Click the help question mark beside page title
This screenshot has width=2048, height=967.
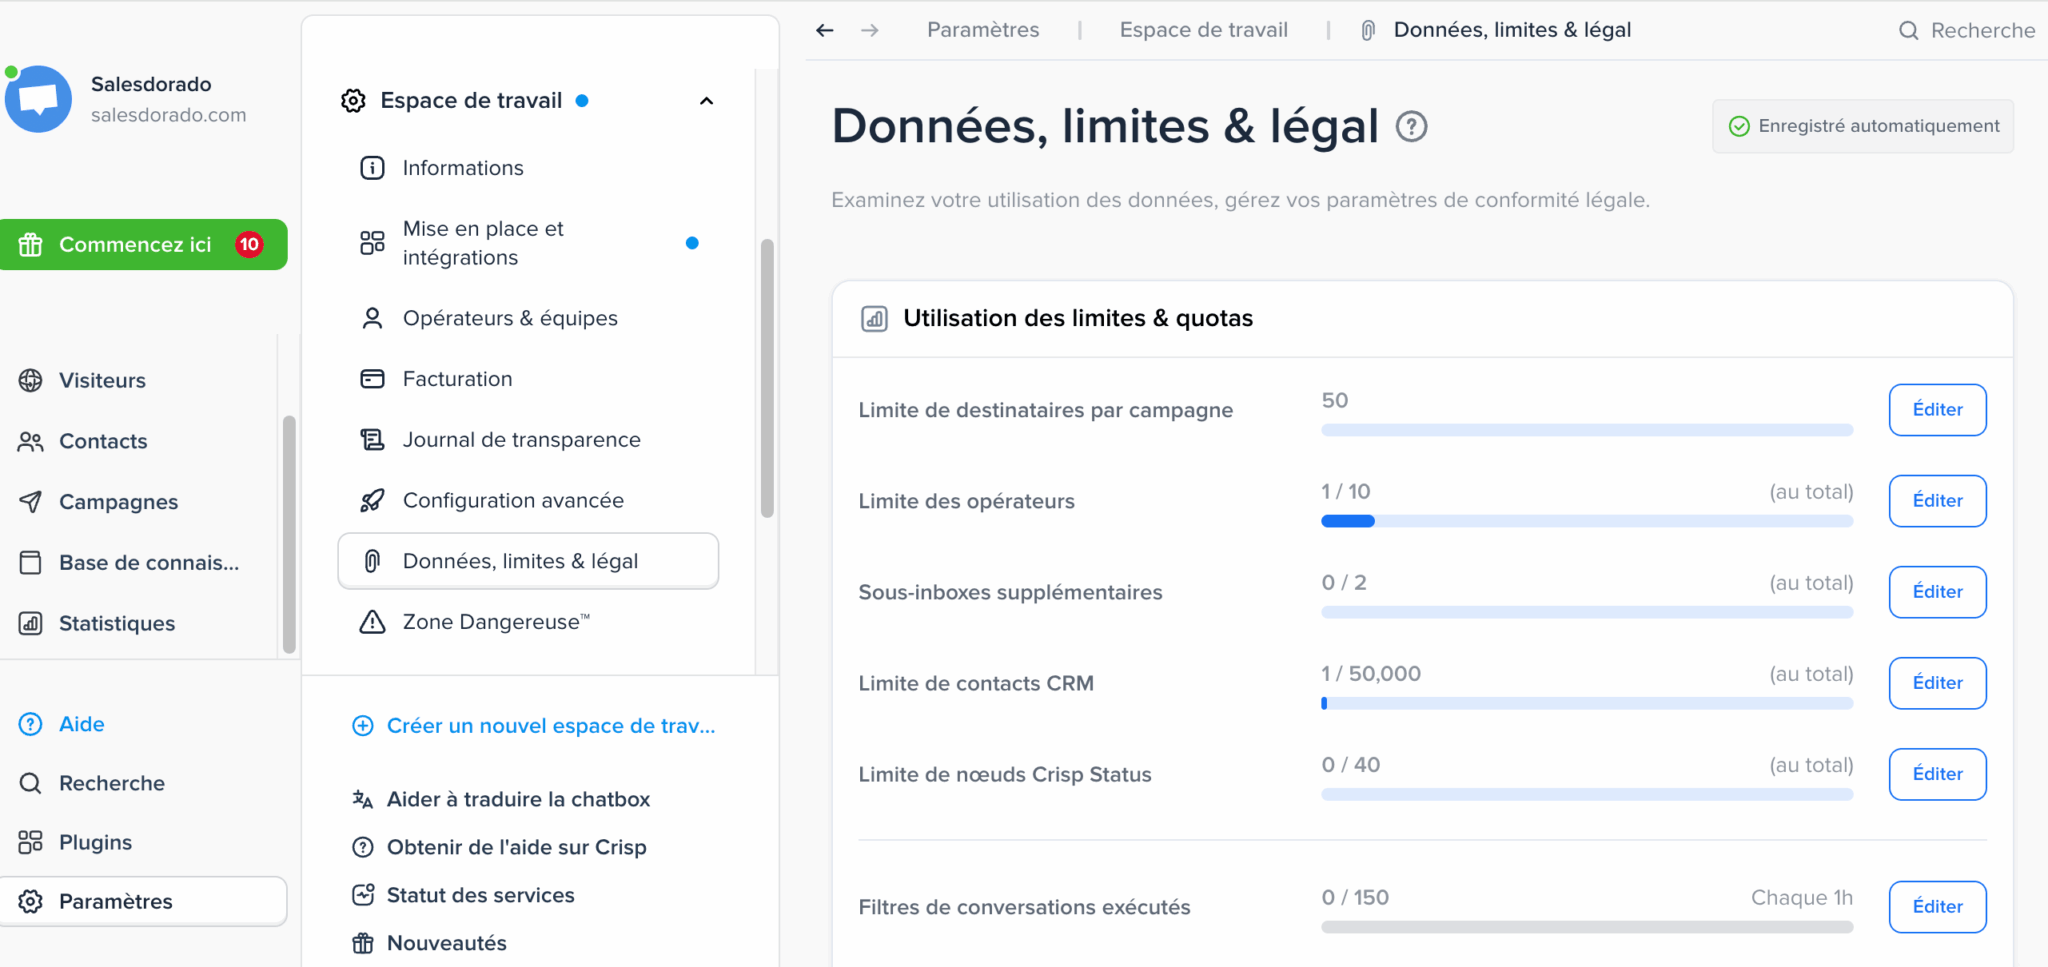1411,127
